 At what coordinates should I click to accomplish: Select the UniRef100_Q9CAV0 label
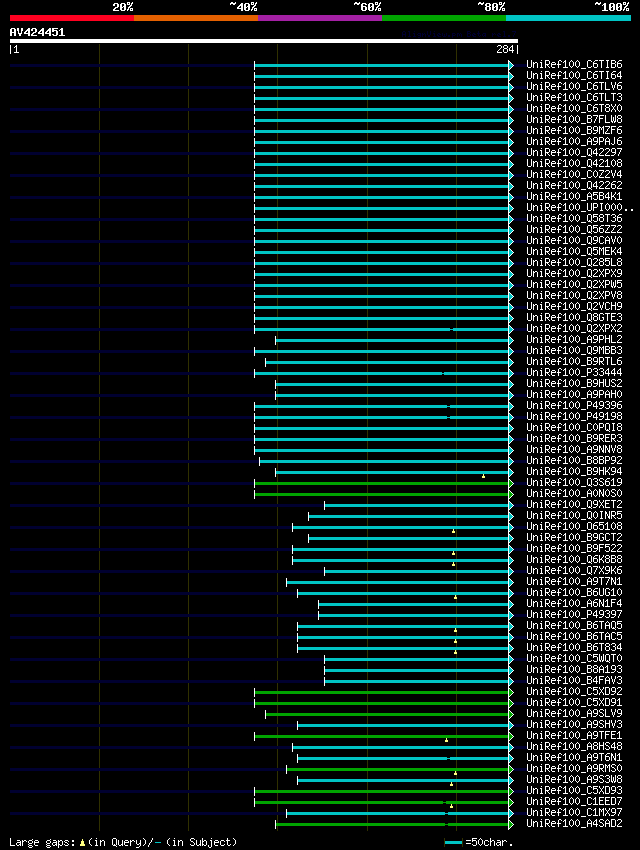[574, 240]
